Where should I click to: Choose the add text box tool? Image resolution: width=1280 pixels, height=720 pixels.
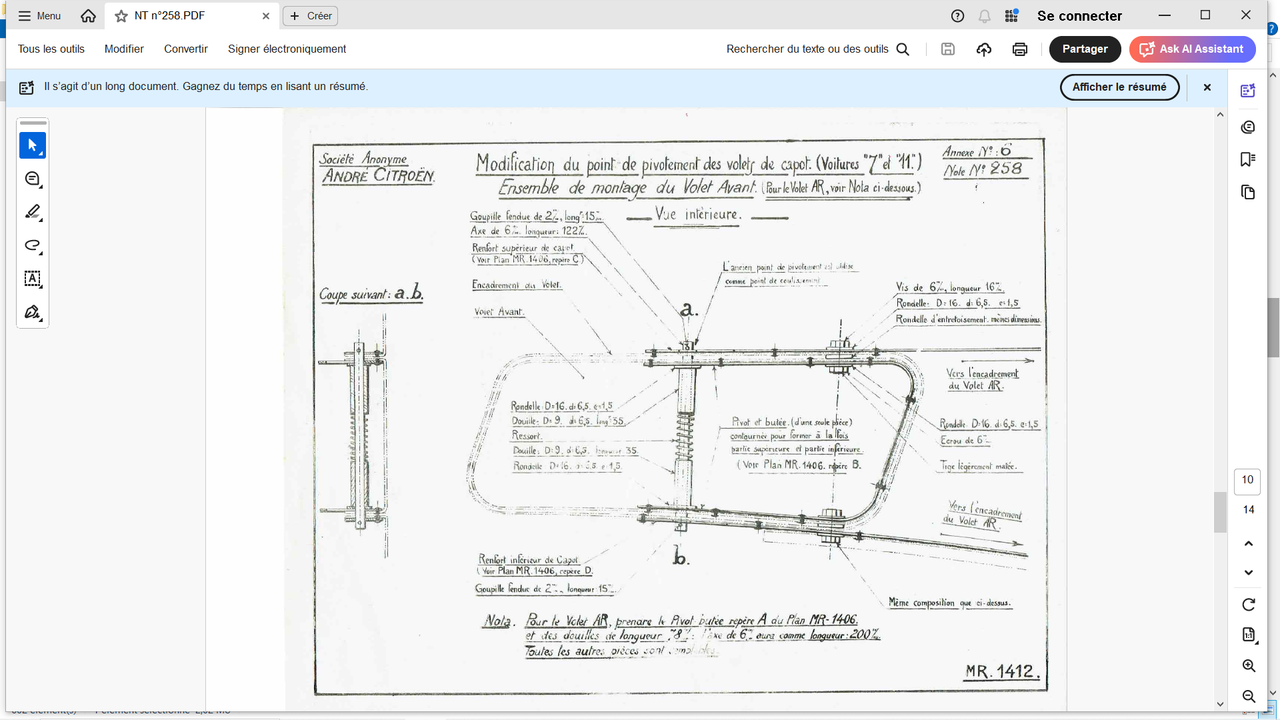[32, 279]
